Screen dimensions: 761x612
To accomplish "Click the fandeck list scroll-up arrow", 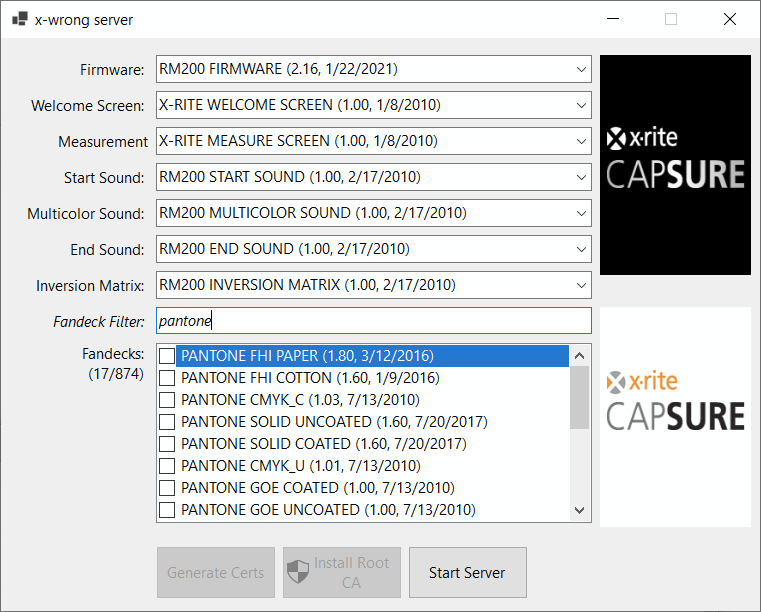I will [579, 356].
